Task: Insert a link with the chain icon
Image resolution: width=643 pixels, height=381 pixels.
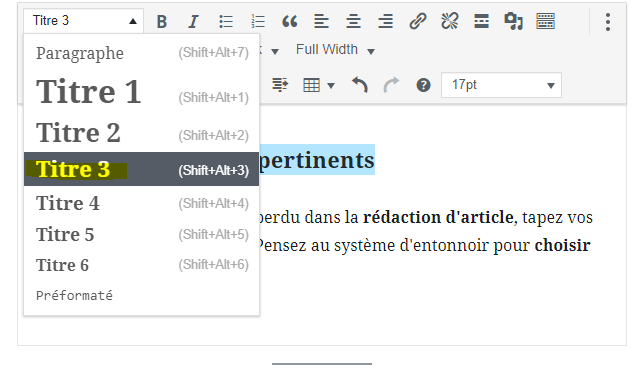Action: 417,21
